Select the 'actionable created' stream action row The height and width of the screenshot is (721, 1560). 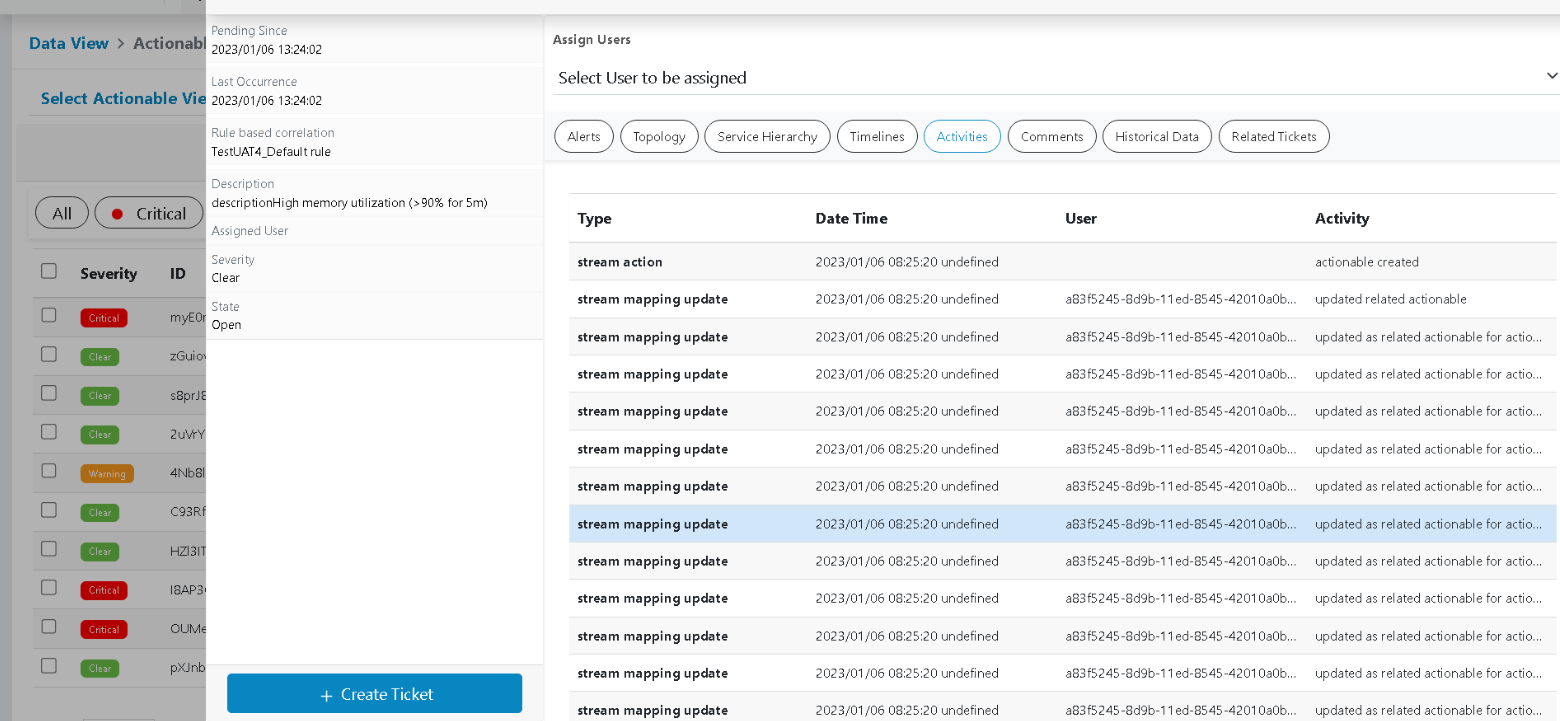(x=1062, y=262)
